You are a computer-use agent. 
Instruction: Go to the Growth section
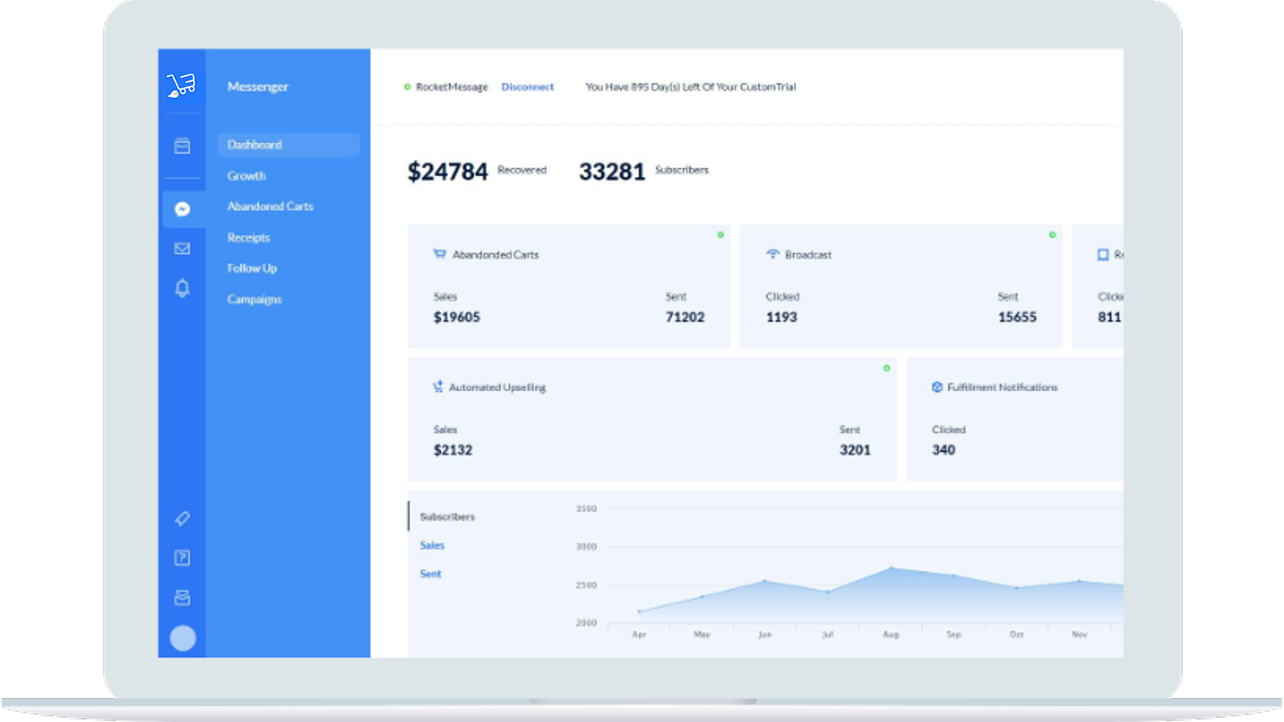pos(246,176)
